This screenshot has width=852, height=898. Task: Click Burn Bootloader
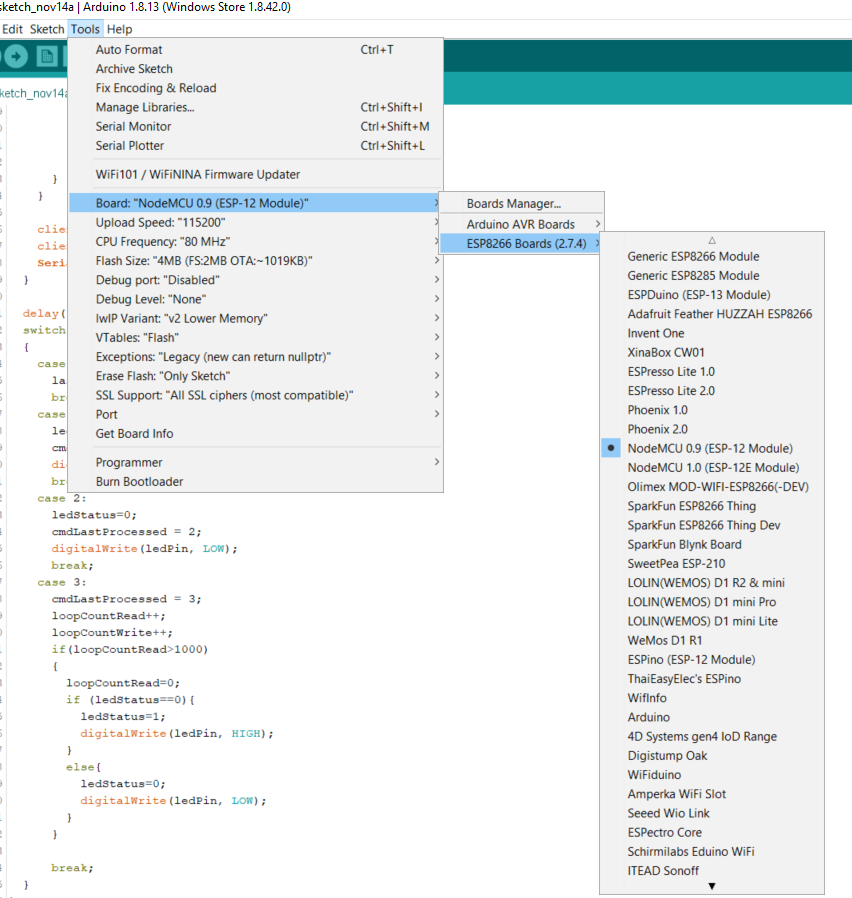point(256,482)
